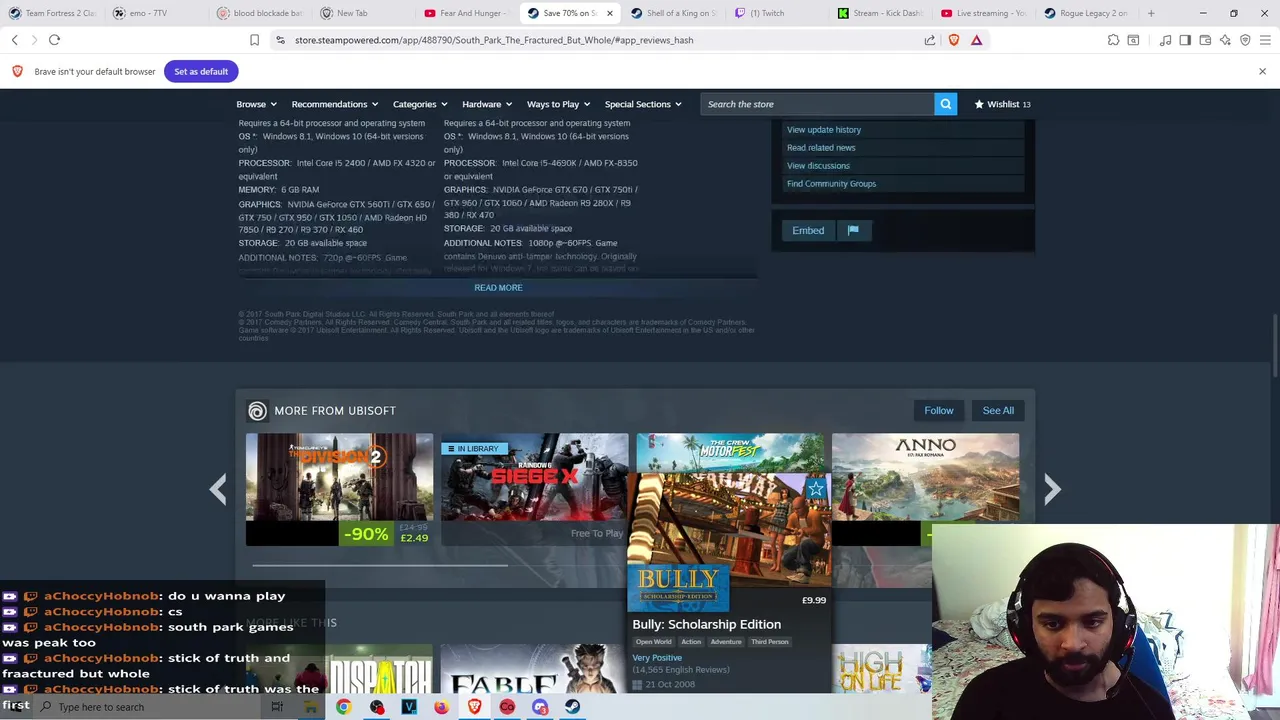Show previous Ubisoft games with left arrow
This screenshot has width=1280, height=720.
pyautogui.click(x=218, y=489)
